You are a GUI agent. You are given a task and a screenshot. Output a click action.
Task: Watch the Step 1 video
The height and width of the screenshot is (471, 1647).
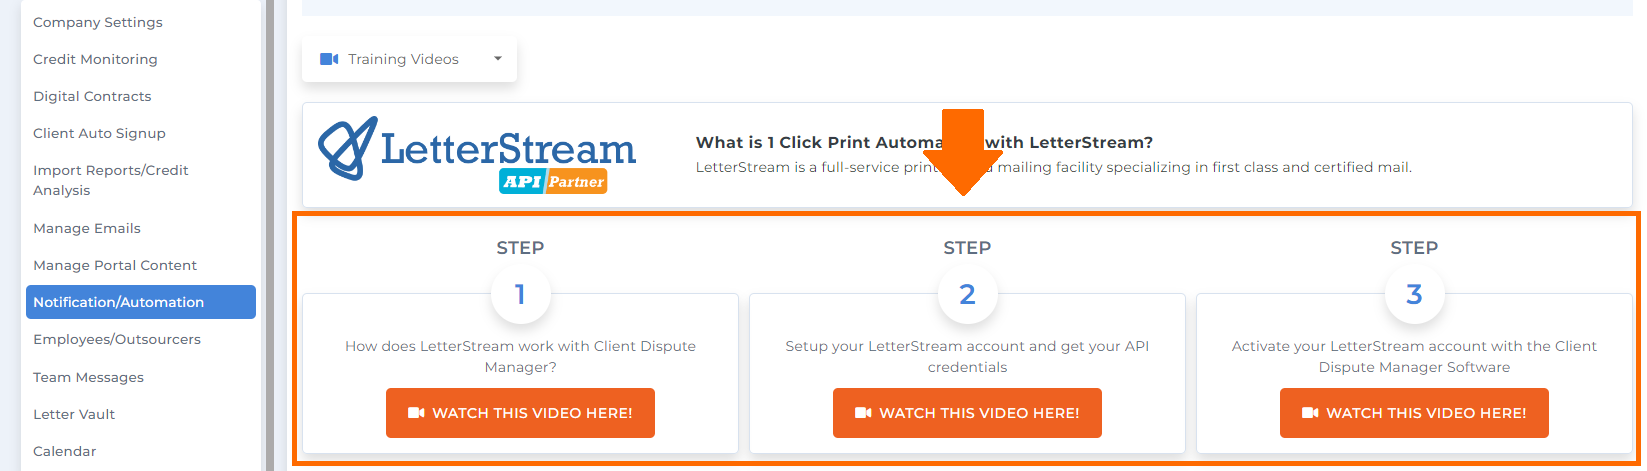pyautogui.click(x=520, y=413)
